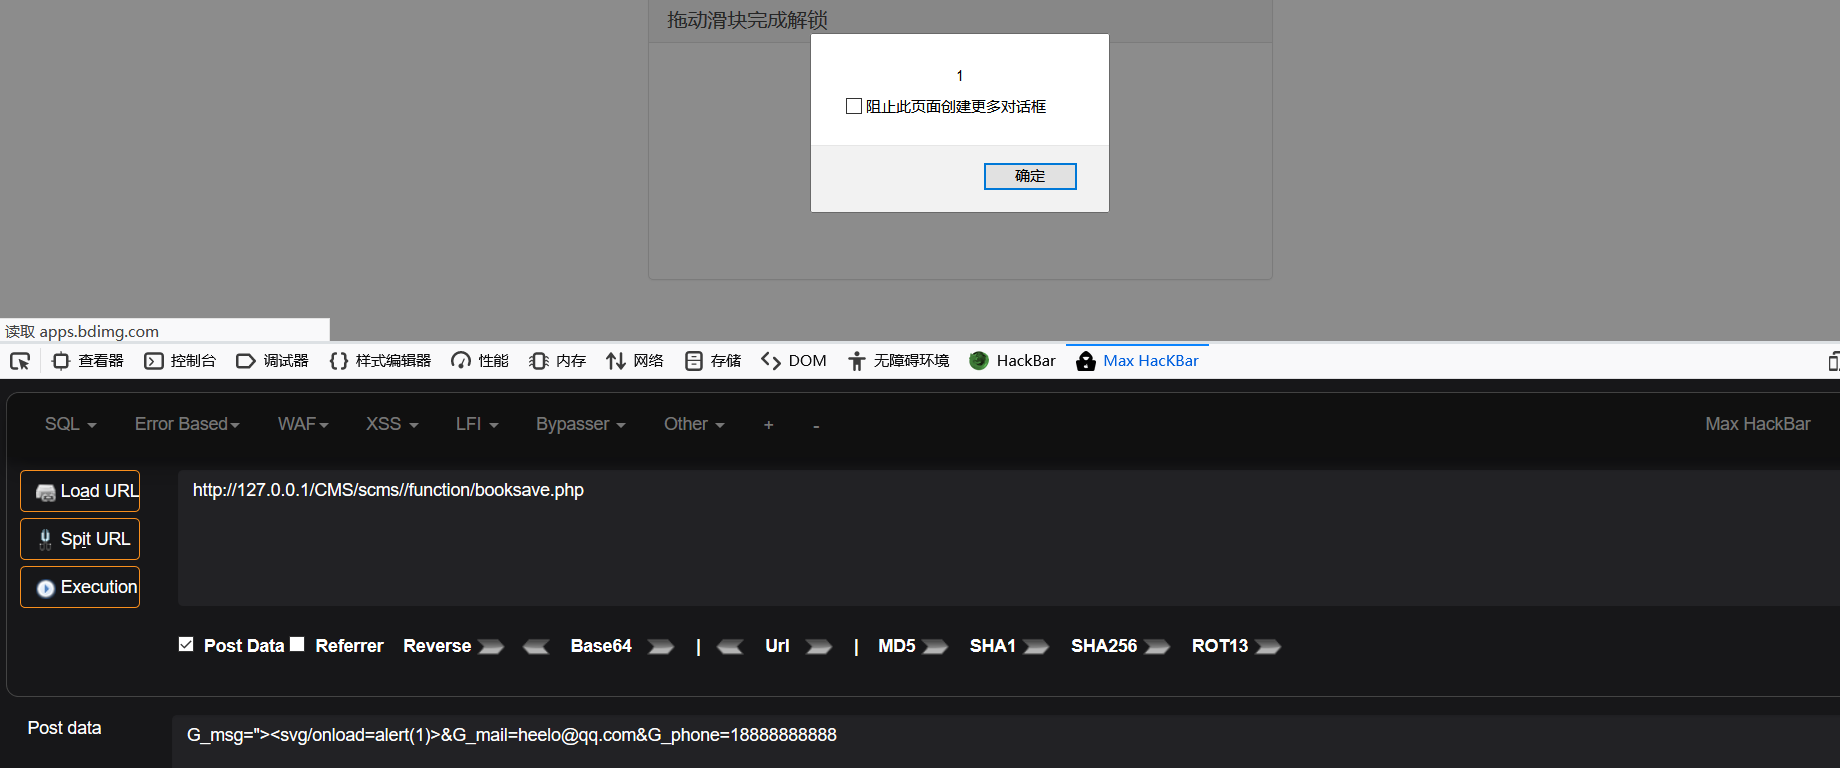Screen dimensions: 1840x768
Task: Click the 确定 button in alert dialog
Action: click(1030, 176)
